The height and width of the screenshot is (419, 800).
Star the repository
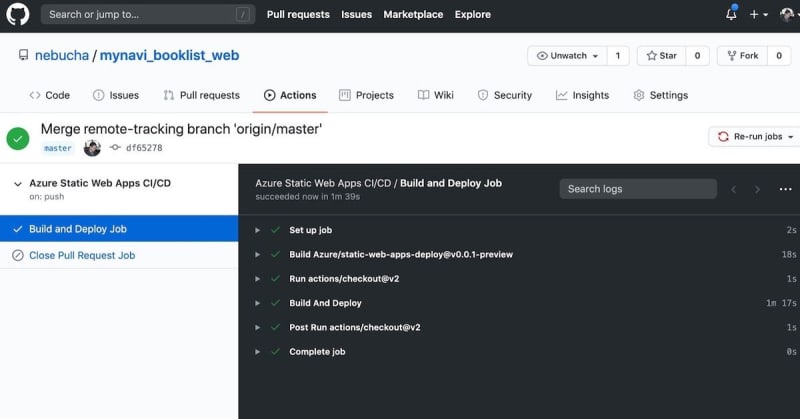[x=661, y=56]
